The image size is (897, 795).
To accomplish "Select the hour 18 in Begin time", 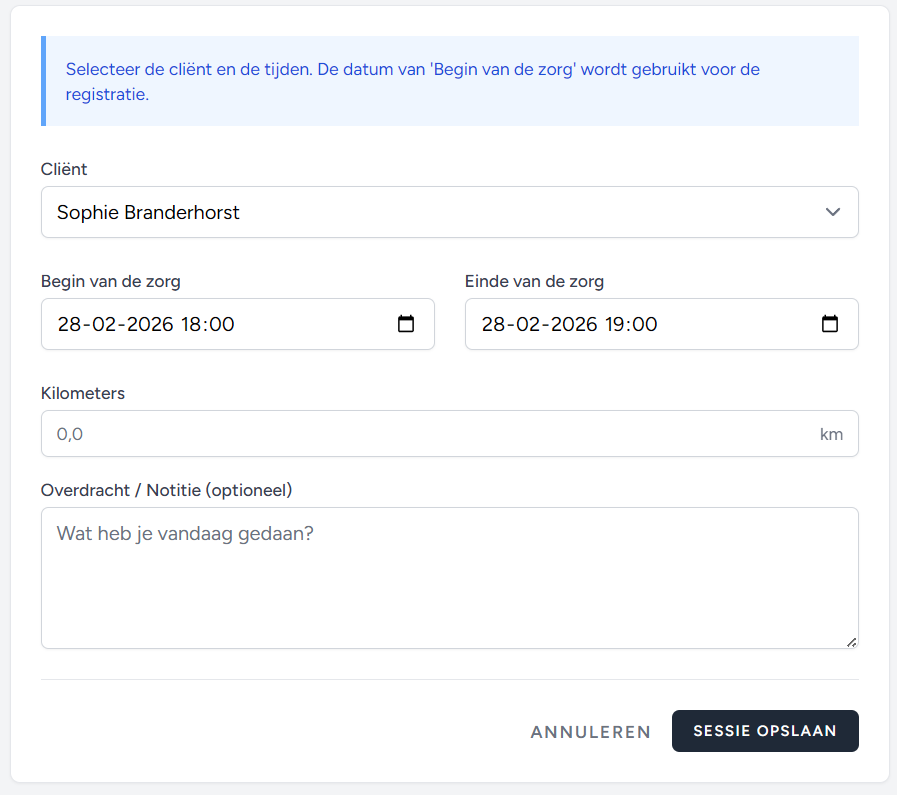I will [x=191, y=324].
